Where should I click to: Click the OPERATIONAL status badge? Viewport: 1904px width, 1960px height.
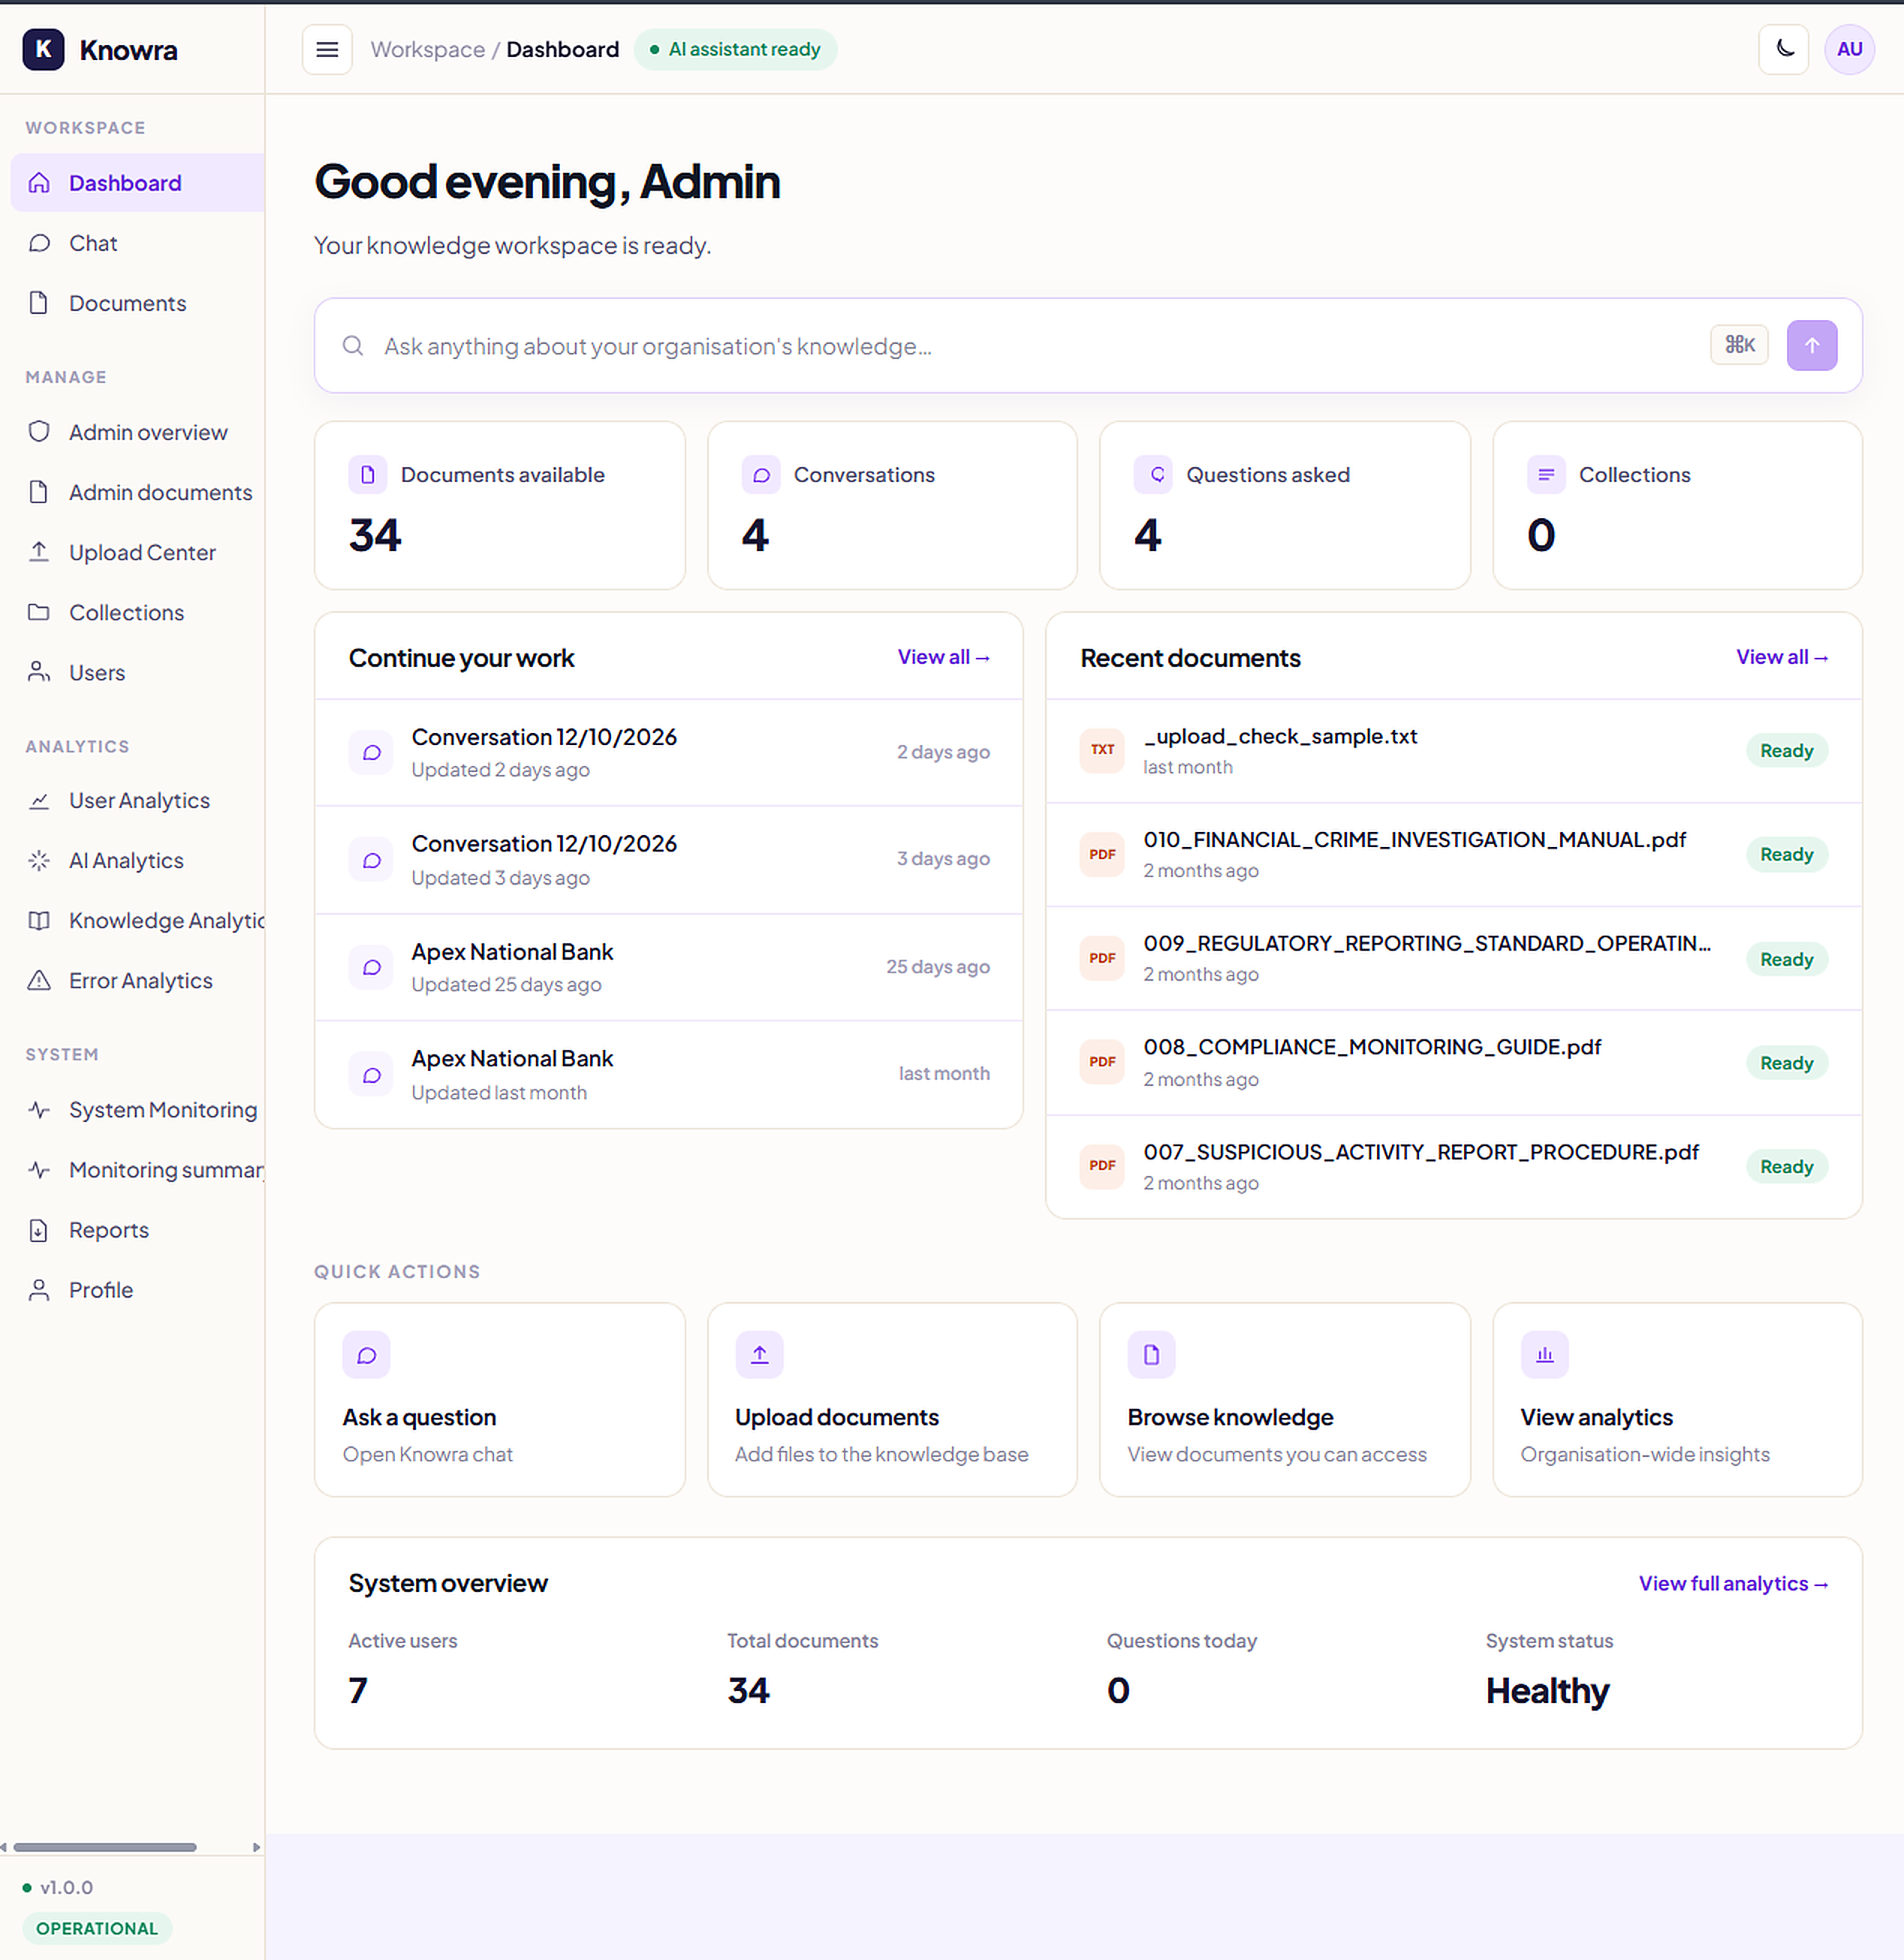(97, 1928)
